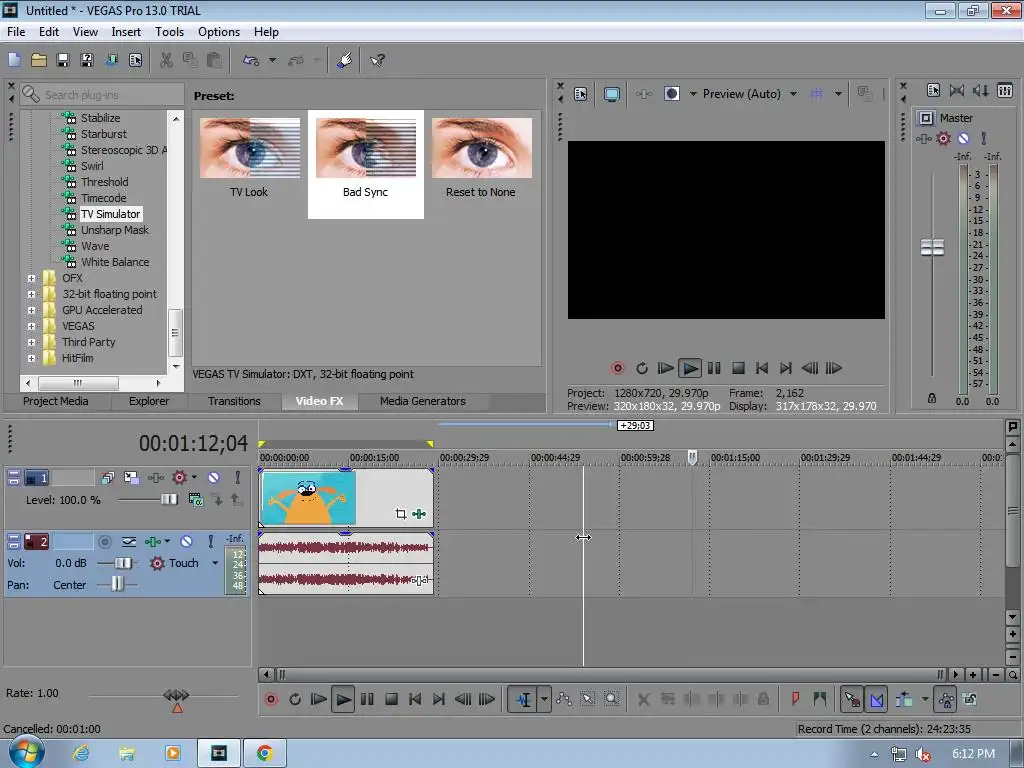Click the Master volume fader
Screen dimensions: 1024x768
tap(932, 248)
